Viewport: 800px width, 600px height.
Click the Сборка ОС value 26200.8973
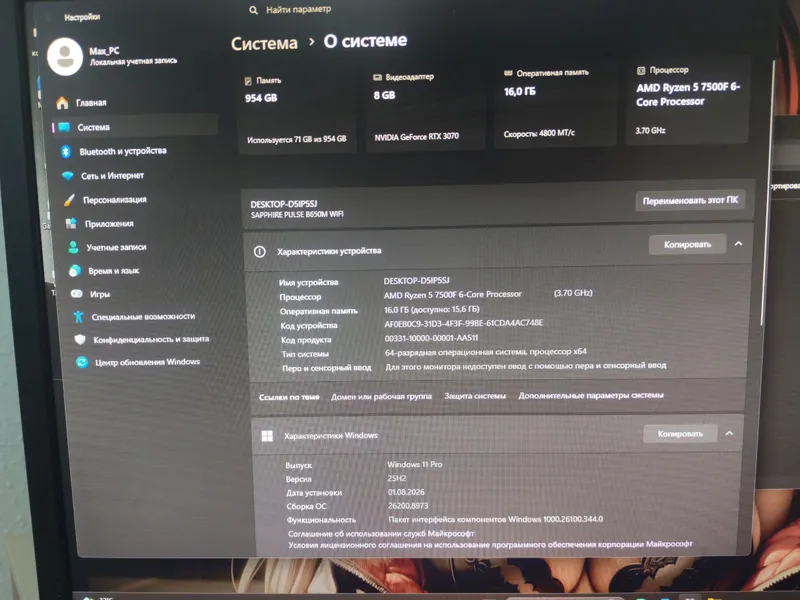[408, 506]
